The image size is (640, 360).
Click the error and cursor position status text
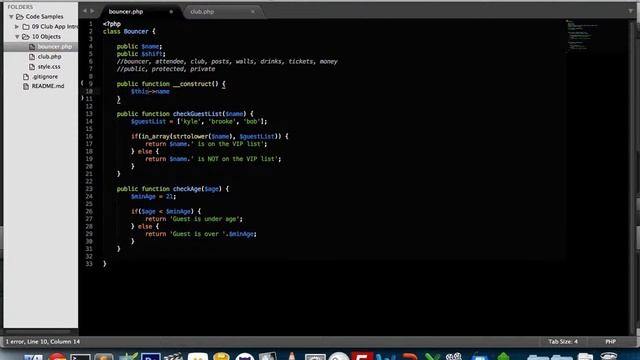click(x=43, y=342)
